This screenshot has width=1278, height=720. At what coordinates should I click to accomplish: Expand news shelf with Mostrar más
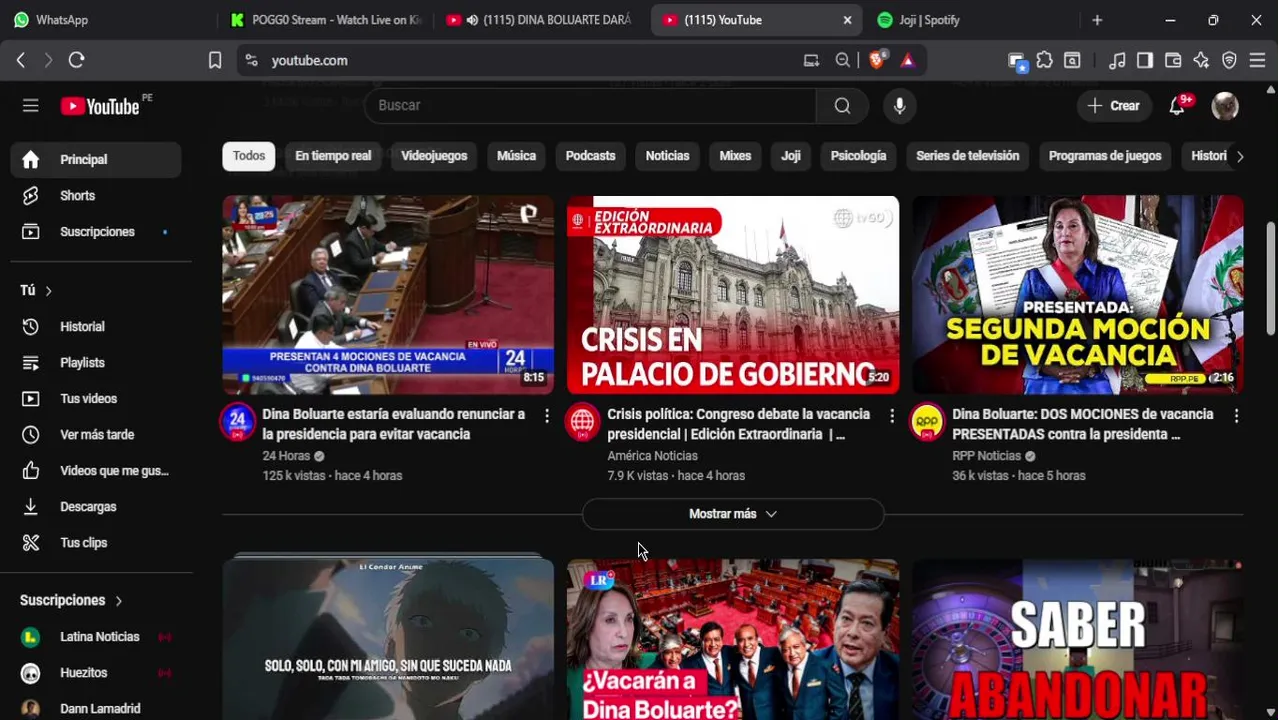[x=733, y=514]
